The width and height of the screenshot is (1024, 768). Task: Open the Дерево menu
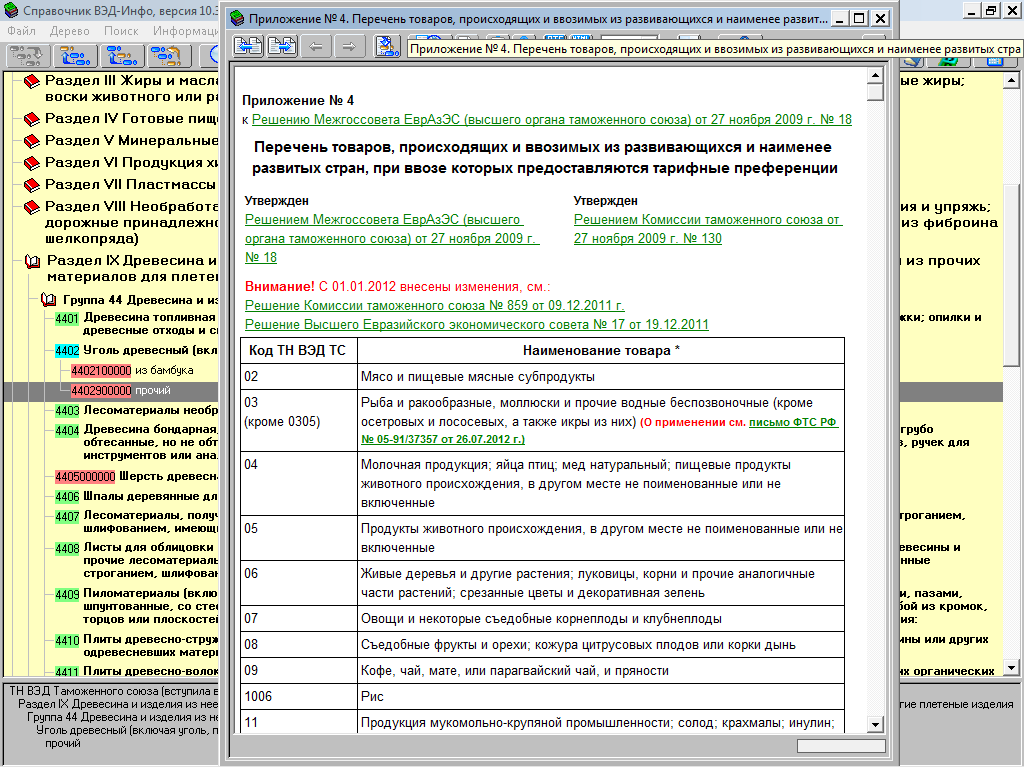69,31
